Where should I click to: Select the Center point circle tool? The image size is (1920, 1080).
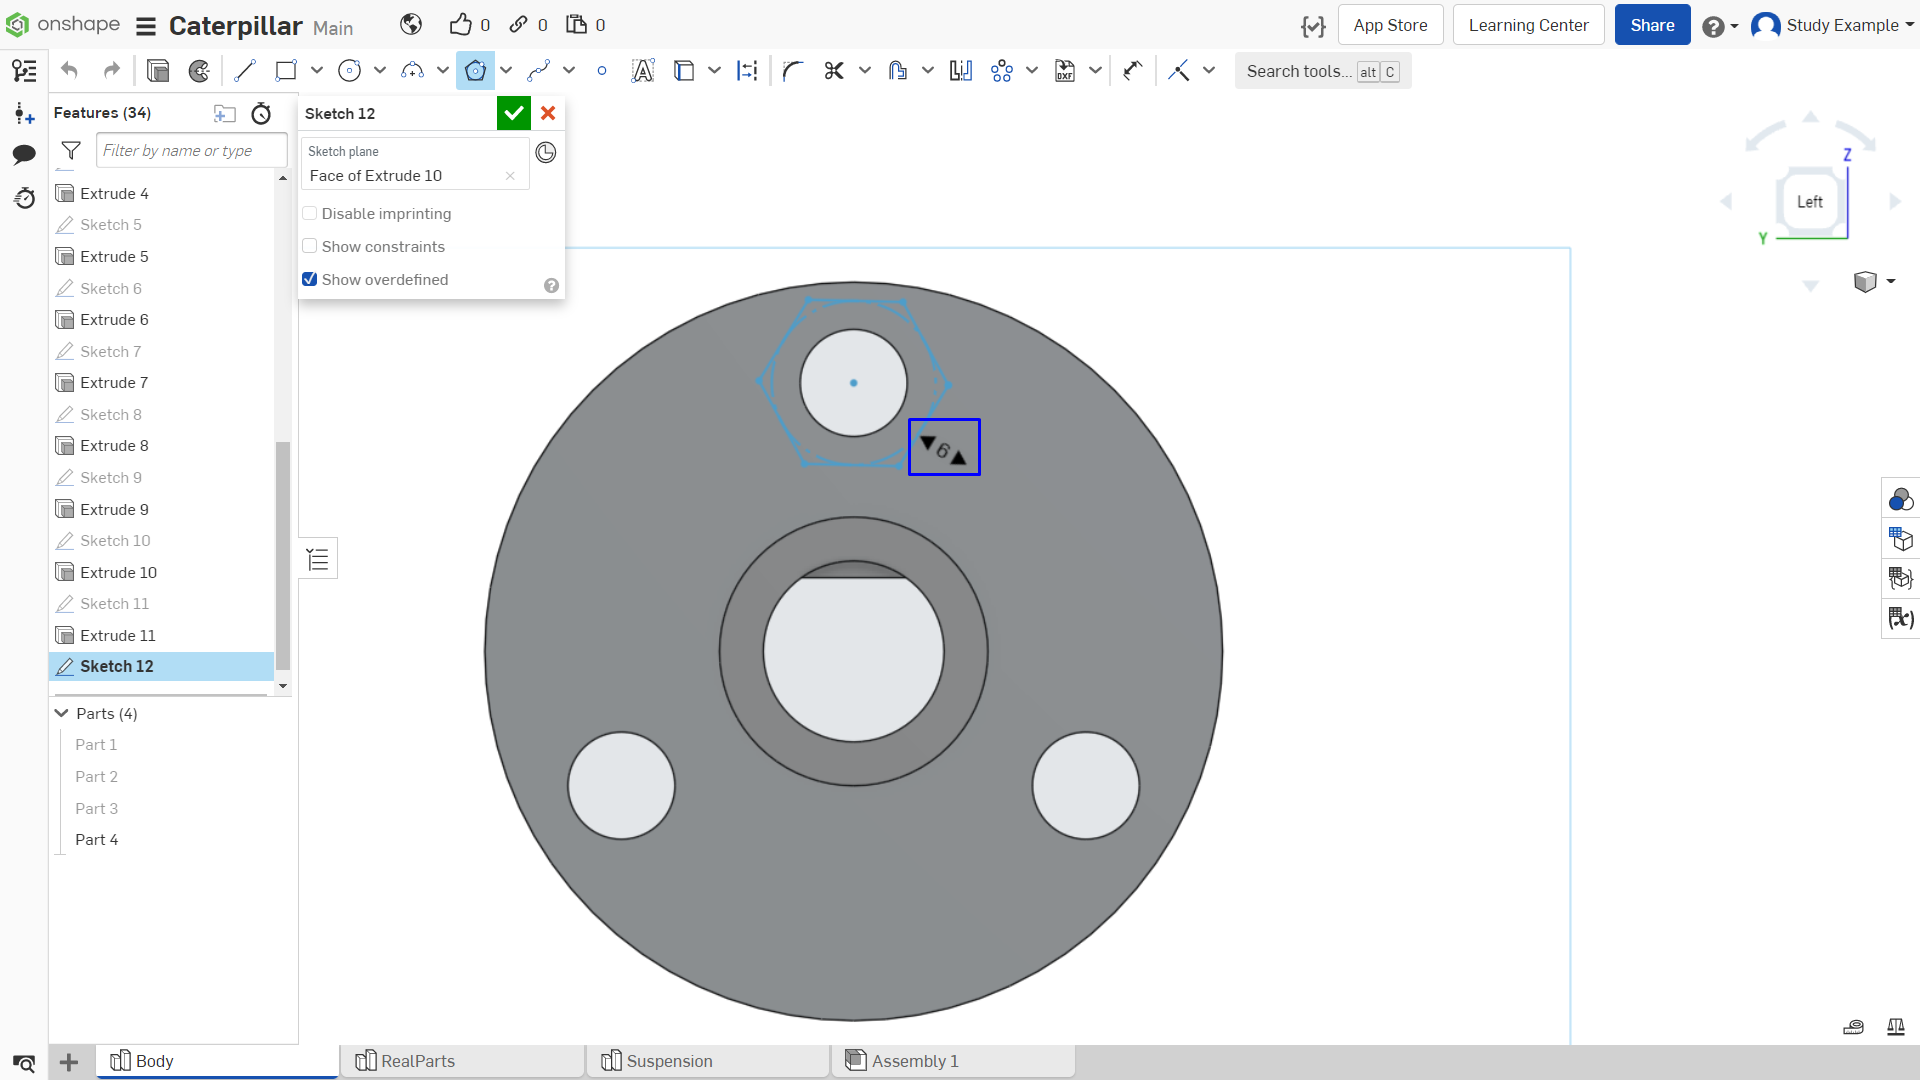[x=349, y=71]
